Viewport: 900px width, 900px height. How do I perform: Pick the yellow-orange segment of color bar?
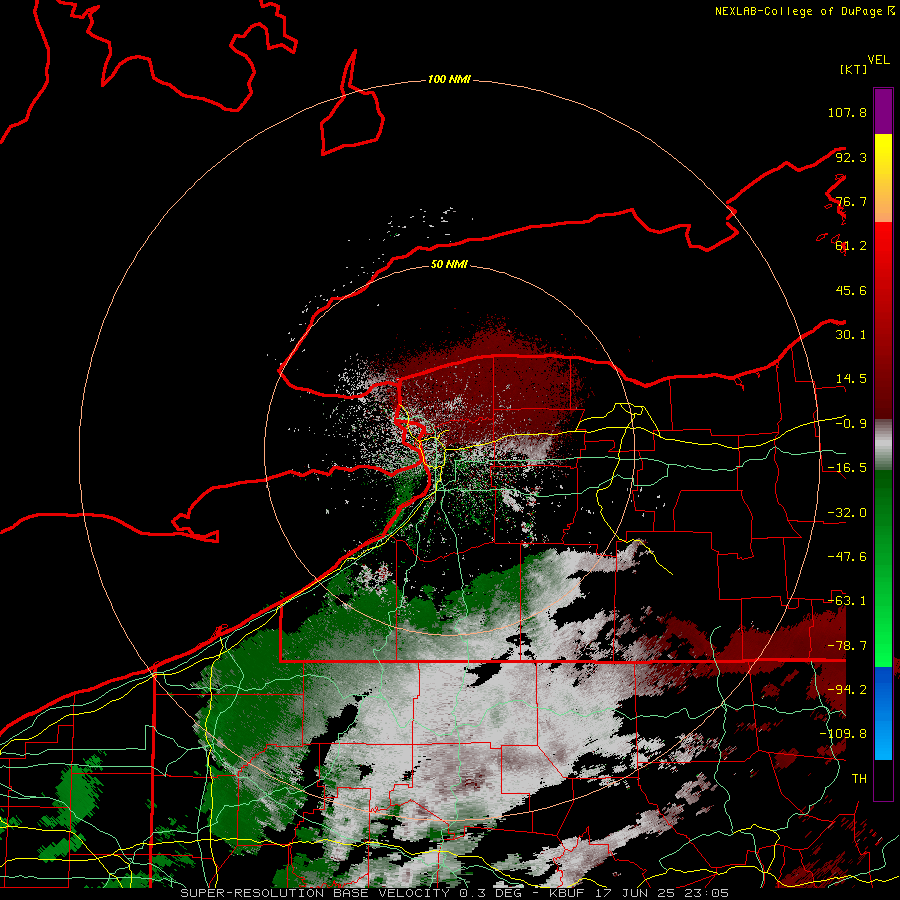pyautogui.click(x=883, y=178)
